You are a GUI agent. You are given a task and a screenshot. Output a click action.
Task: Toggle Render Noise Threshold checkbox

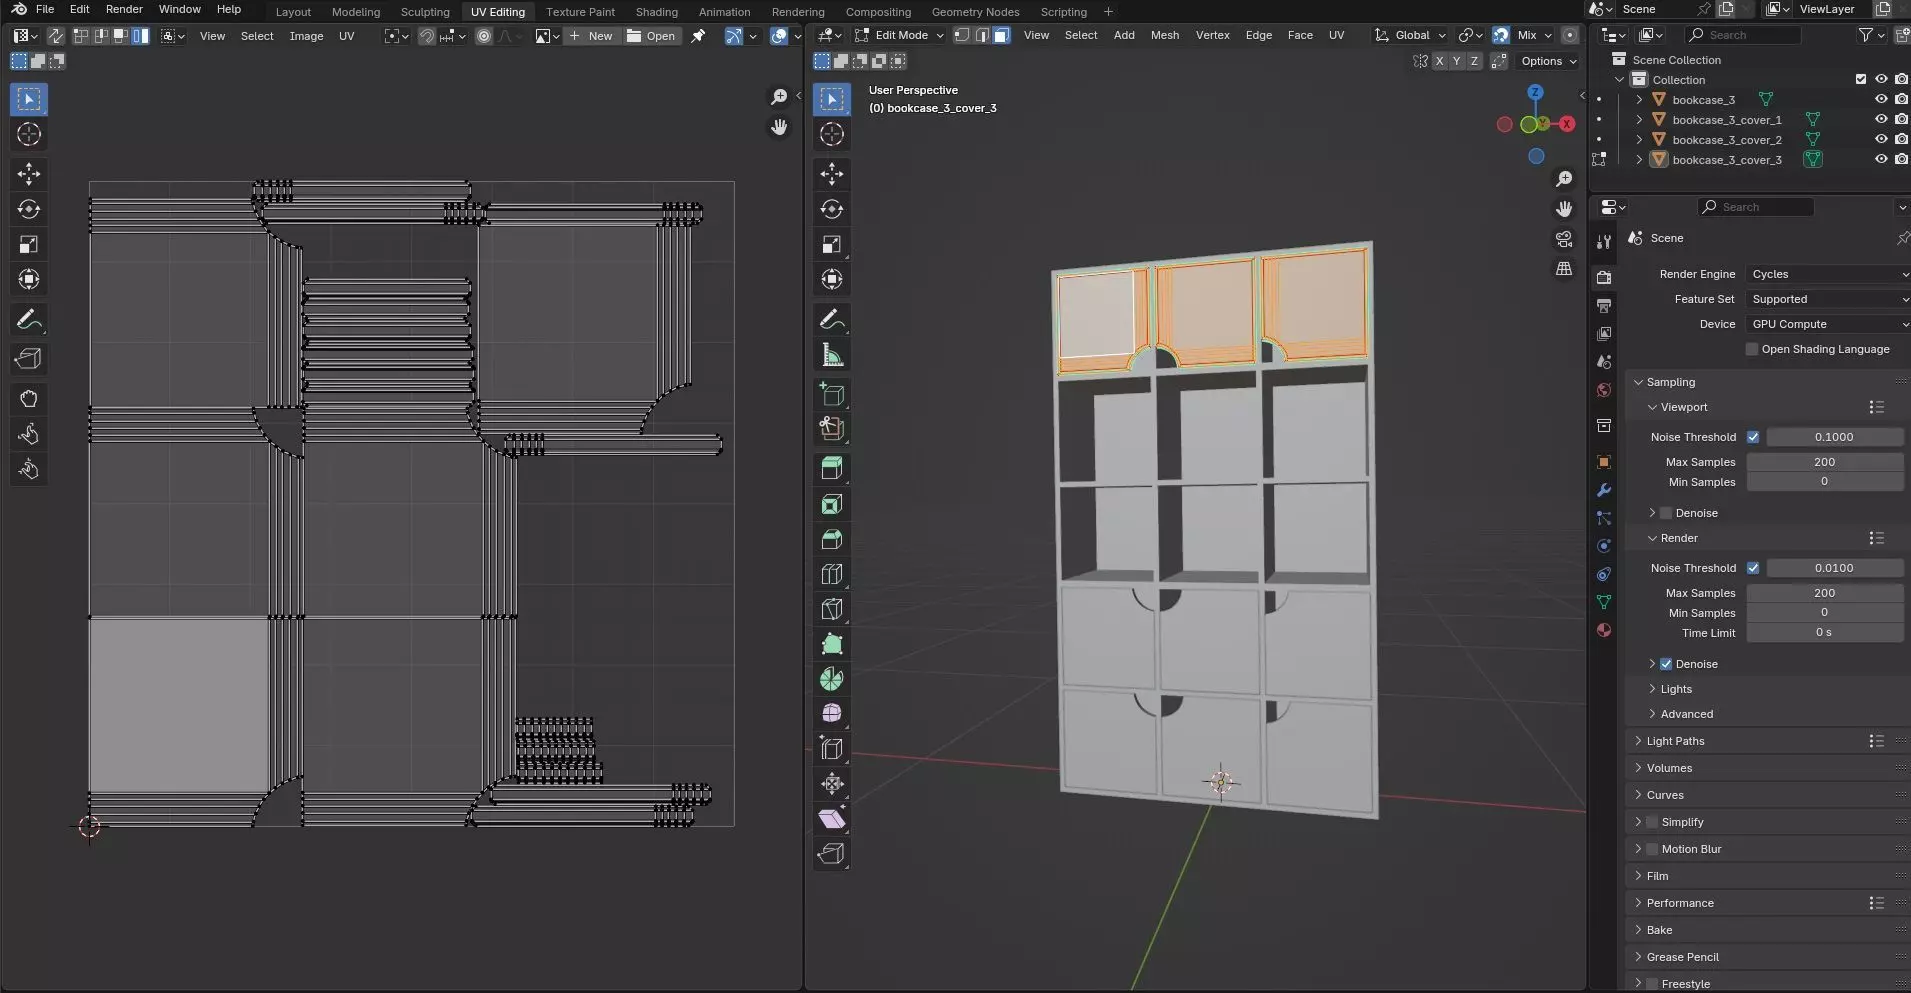pyautogui.click(x=1753, y=568)
